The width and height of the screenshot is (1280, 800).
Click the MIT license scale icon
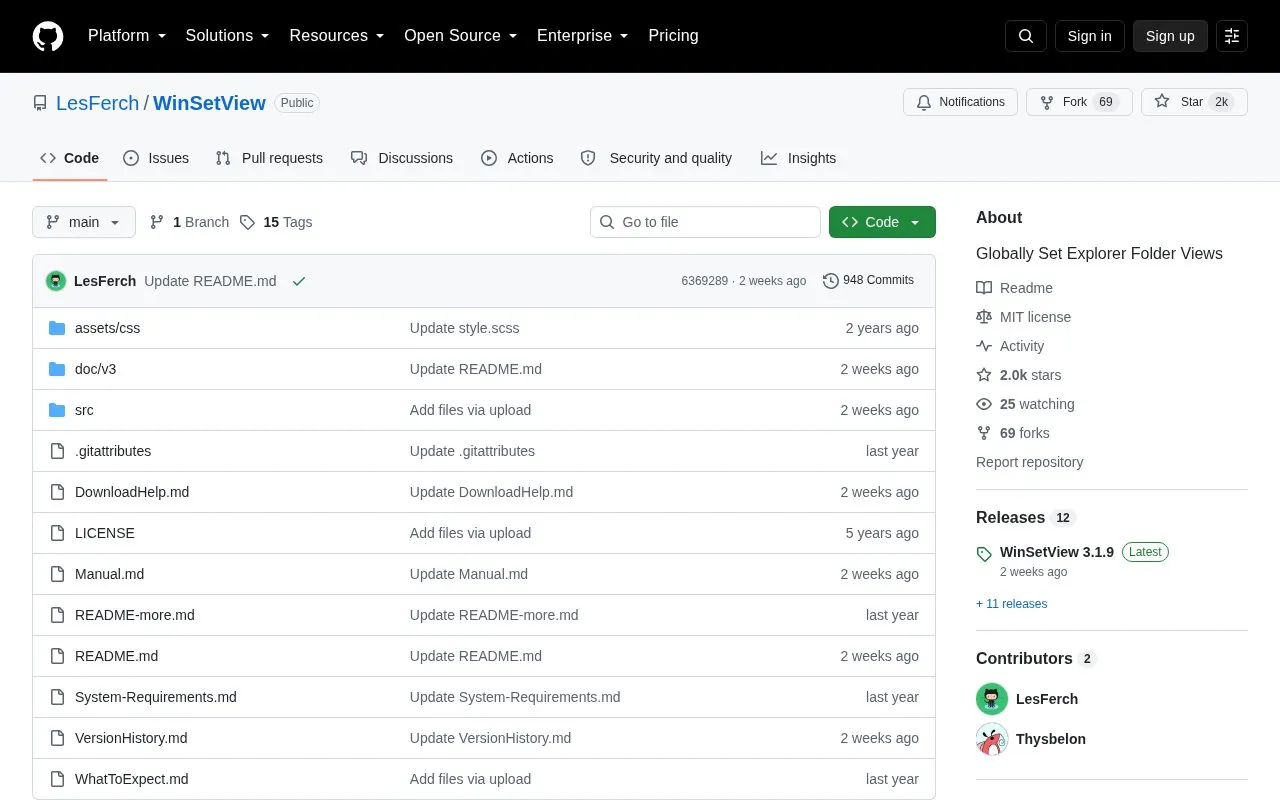pos(984,317)
